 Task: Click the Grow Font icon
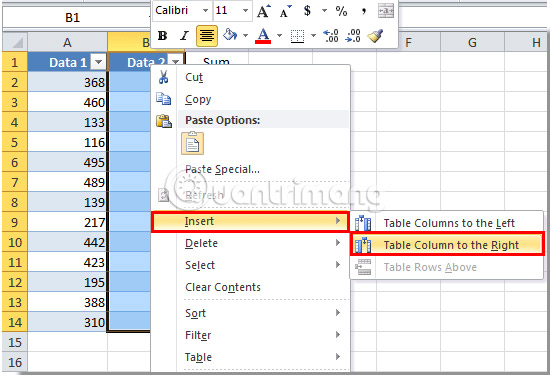(x=264, y=11)
